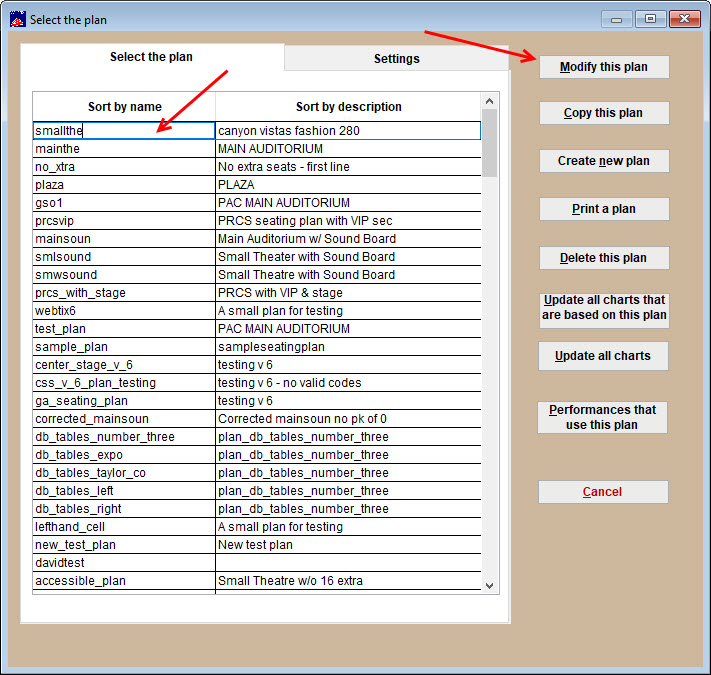
Task: Click the Main Auditorium w/ Sound Board description
Action: 348,239
